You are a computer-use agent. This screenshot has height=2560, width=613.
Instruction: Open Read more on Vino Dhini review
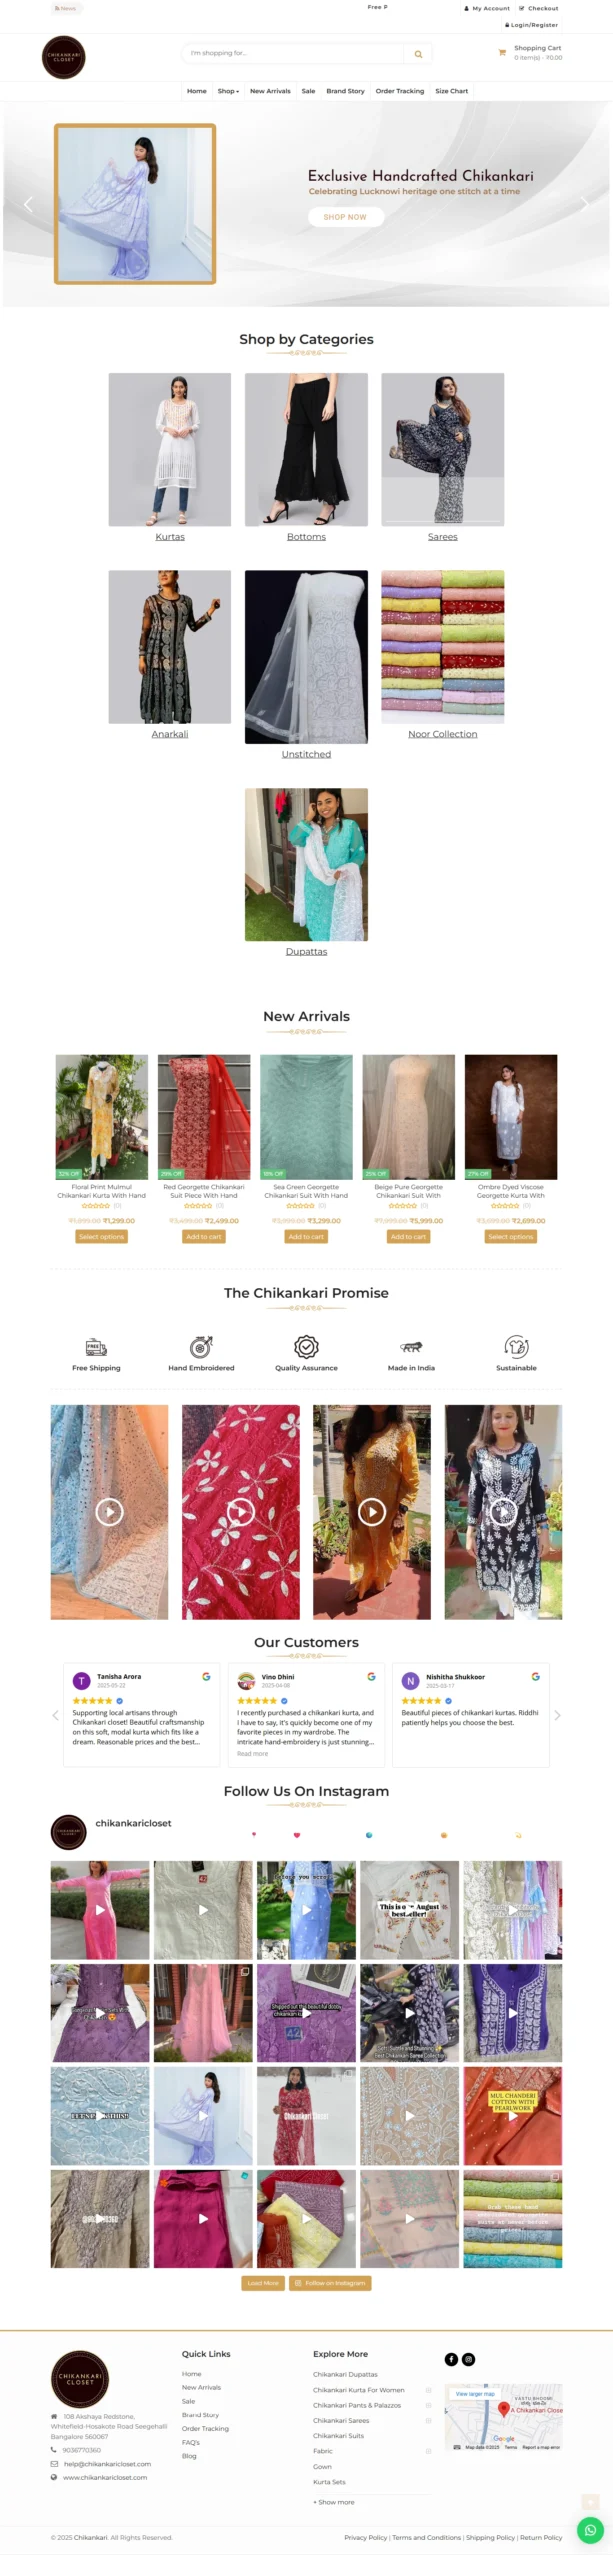click(252, 1753)
